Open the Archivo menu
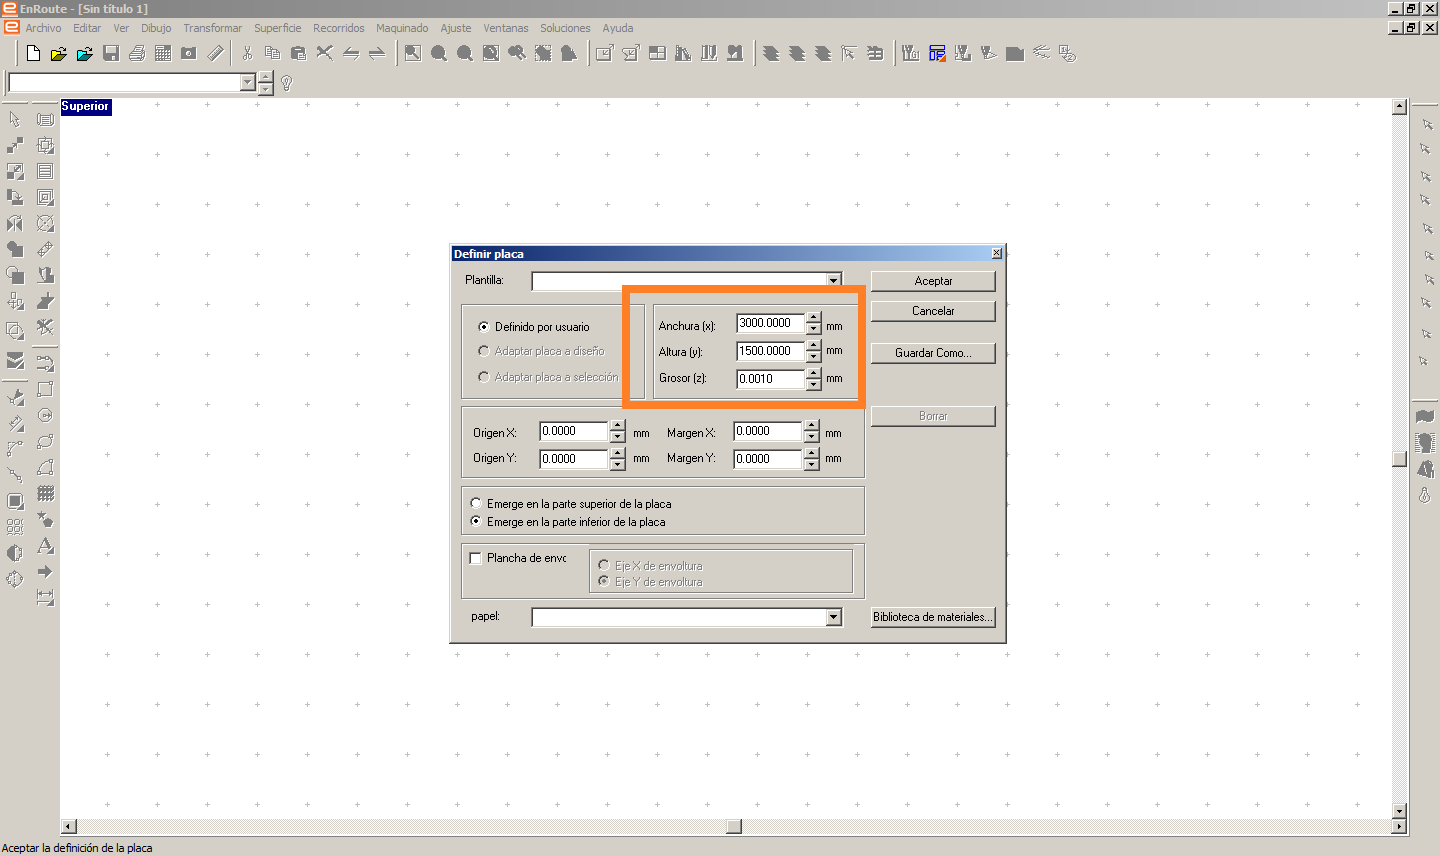 tap(43, 28)
